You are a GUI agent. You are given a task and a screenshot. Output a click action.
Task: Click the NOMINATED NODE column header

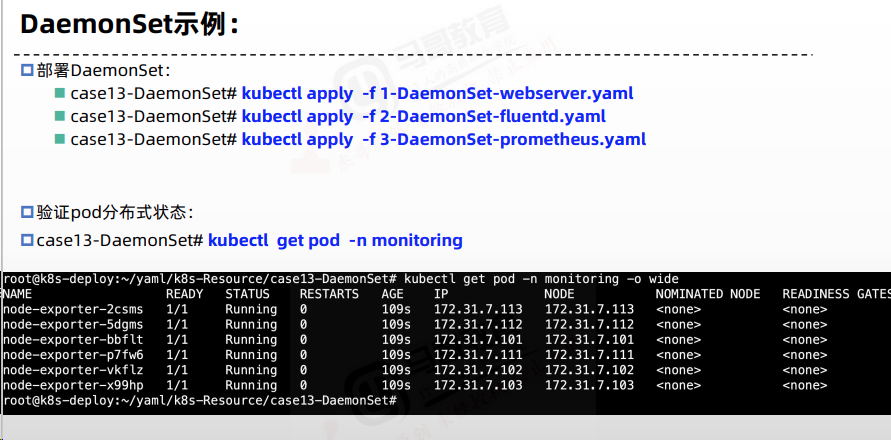point(707,294)
